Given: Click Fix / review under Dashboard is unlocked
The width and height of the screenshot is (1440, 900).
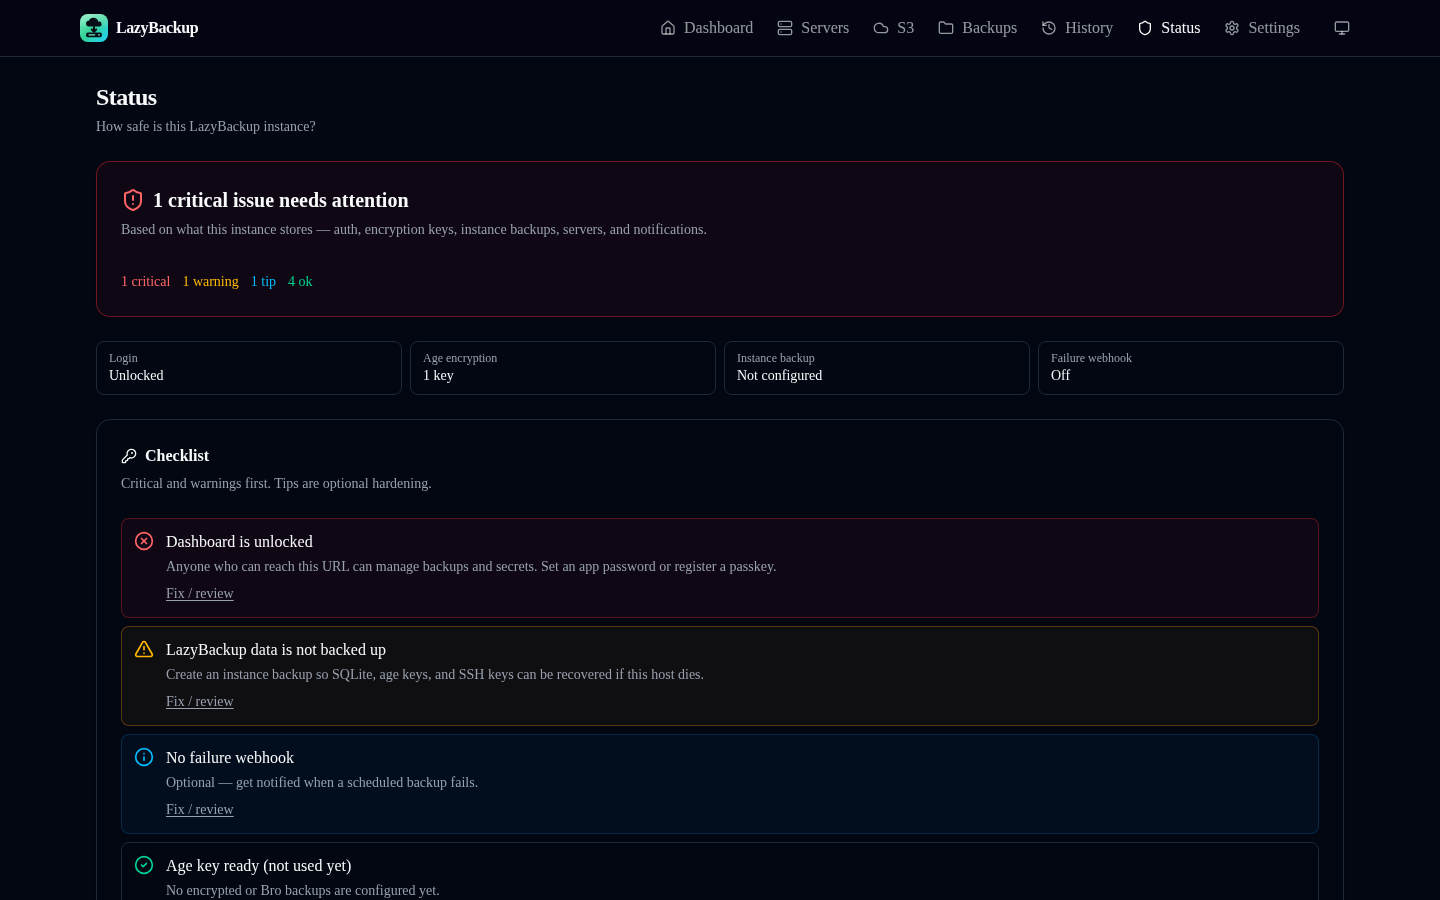Looking at the screenshot, I should (200, 593).
